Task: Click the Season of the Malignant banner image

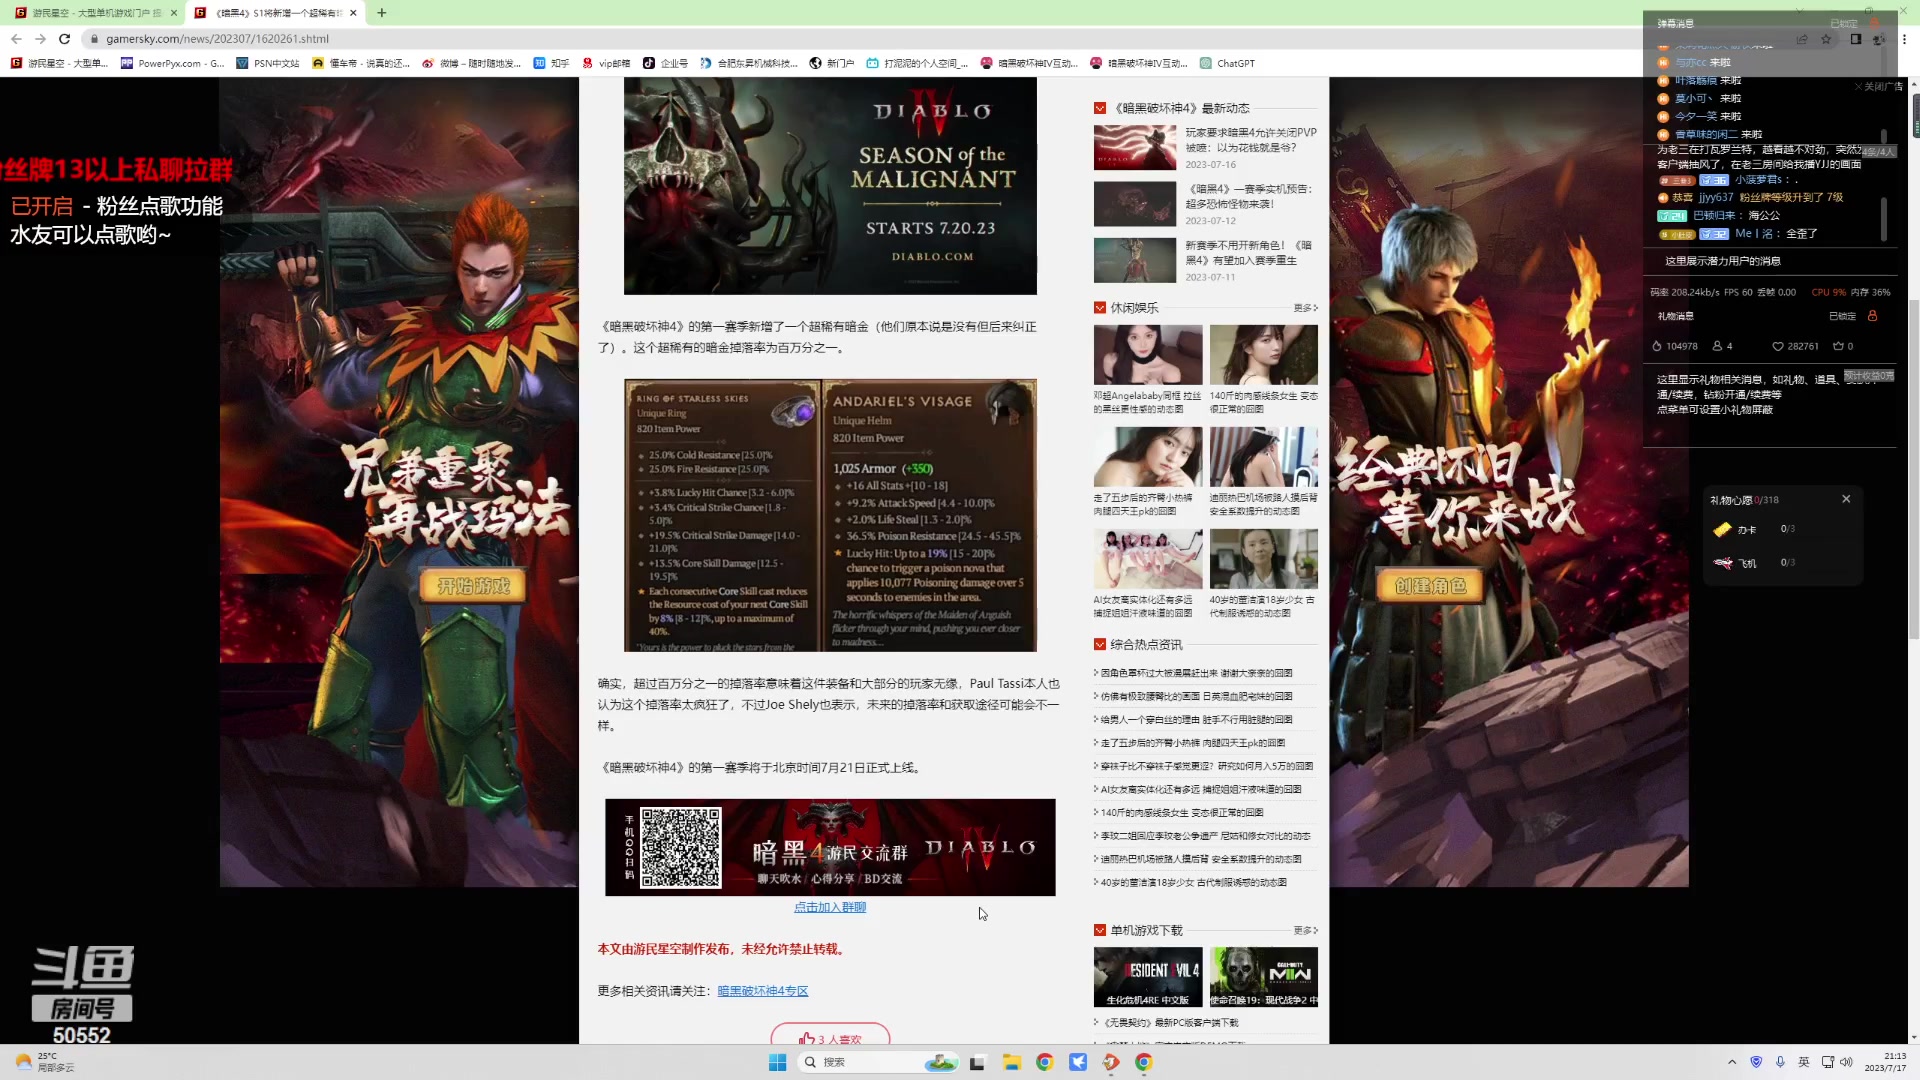Action: [830, 186]
